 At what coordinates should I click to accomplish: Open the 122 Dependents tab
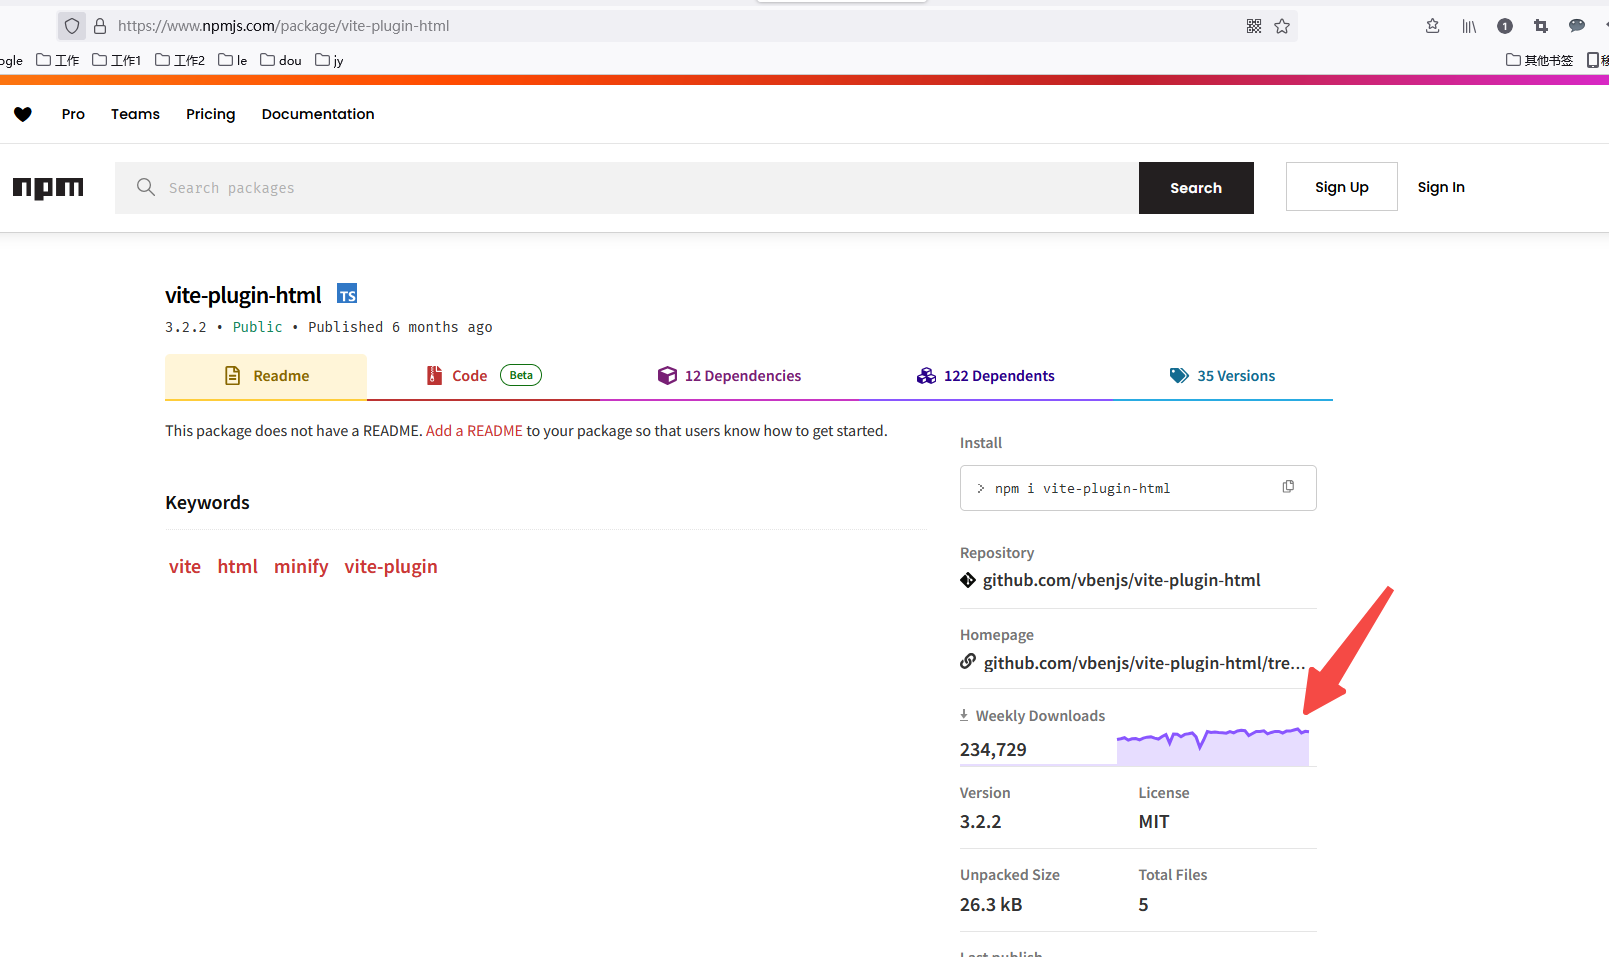pyautogui.click(x=985, y=376)
